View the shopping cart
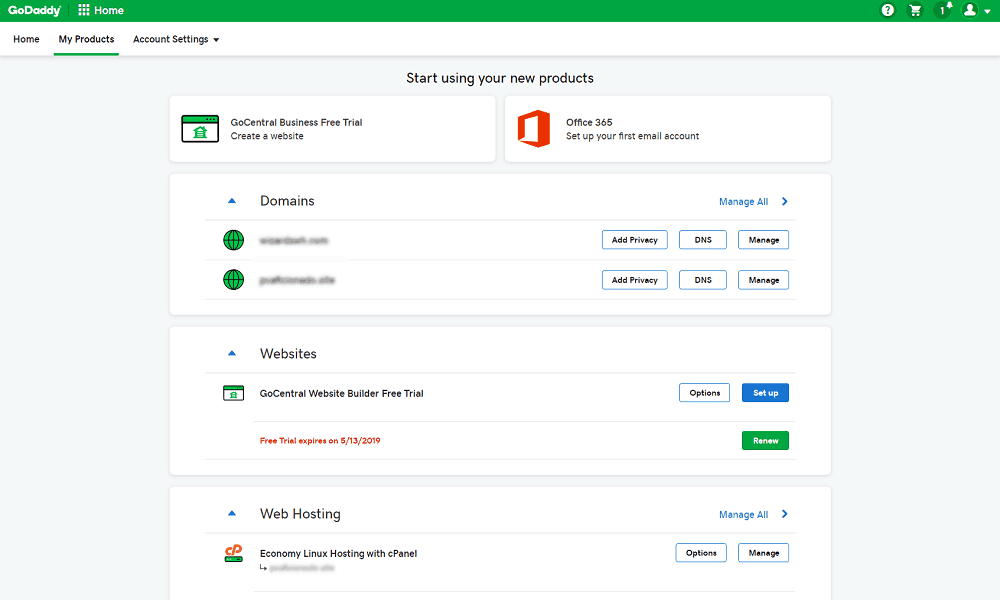Screen dimensions: 1000x600 pos(915,10)
